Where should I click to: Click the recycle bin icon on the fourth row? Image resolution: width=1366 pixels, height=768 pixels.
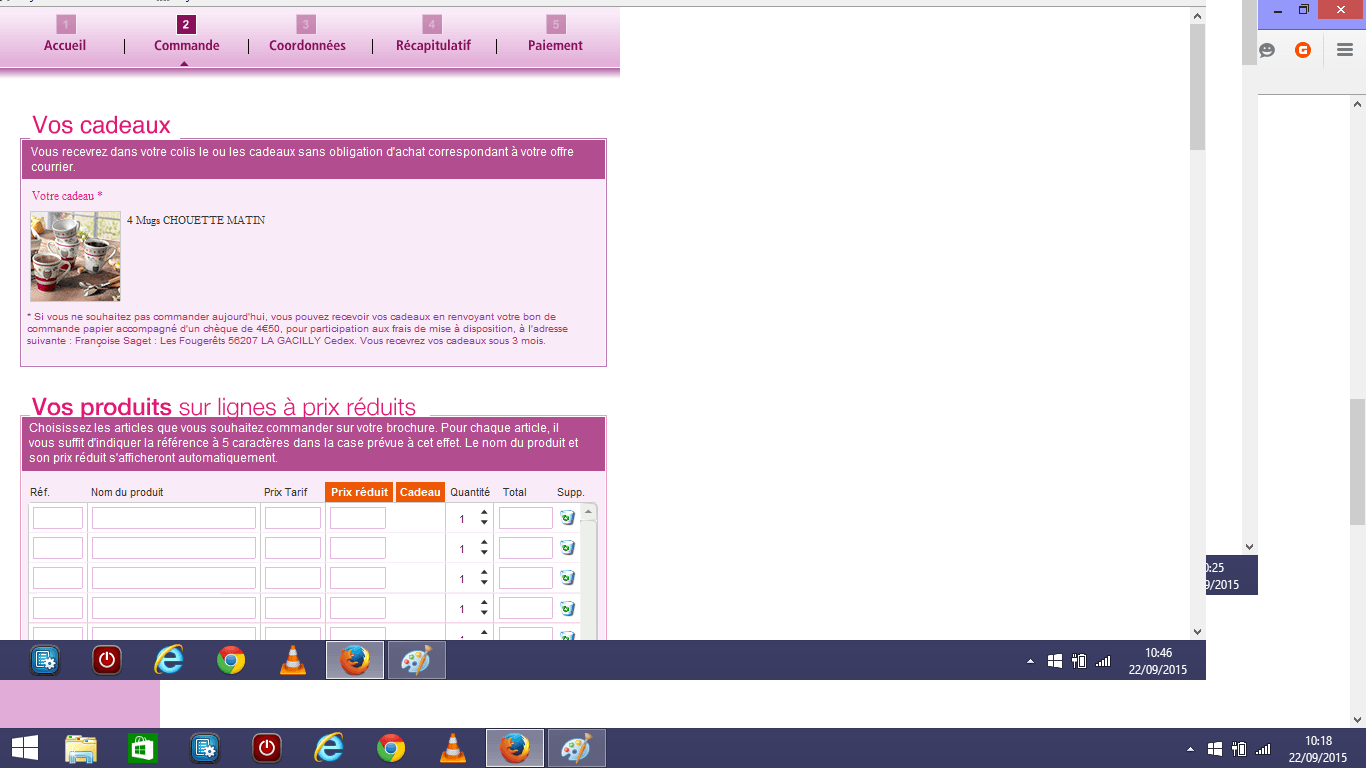[x=567, y=608]
